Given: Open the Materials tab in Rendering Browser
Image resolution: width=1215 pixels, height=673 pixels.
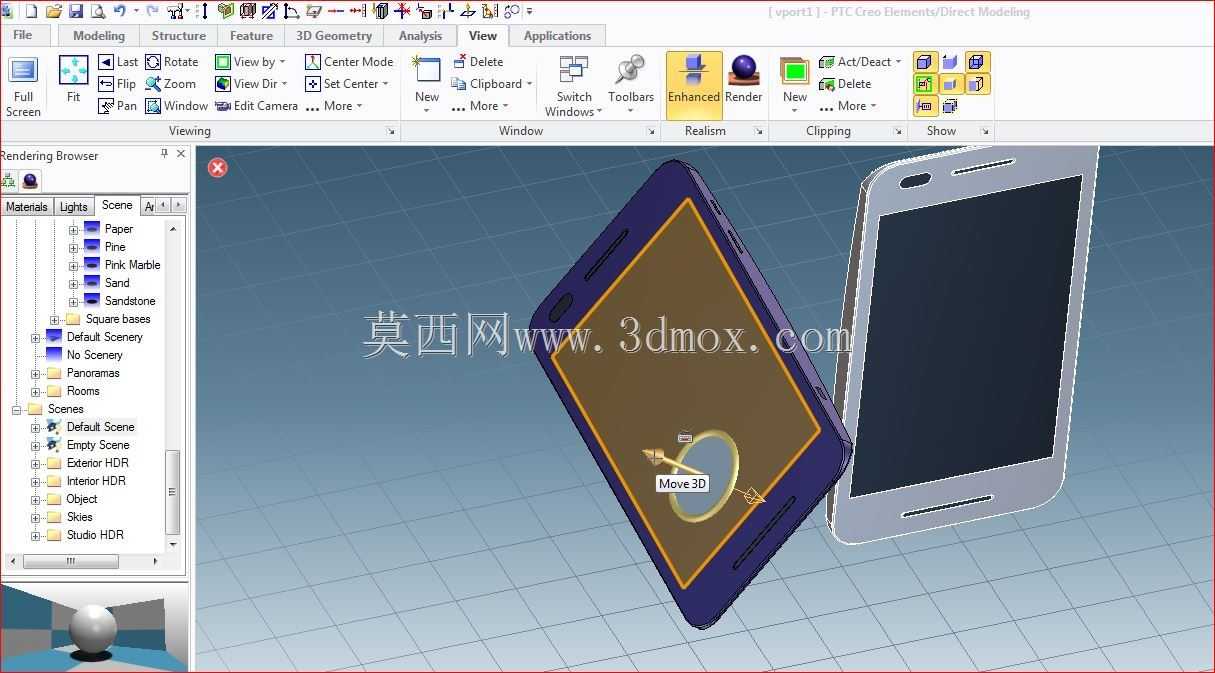Looking at the screenshot, I should (x=26, y=207).
